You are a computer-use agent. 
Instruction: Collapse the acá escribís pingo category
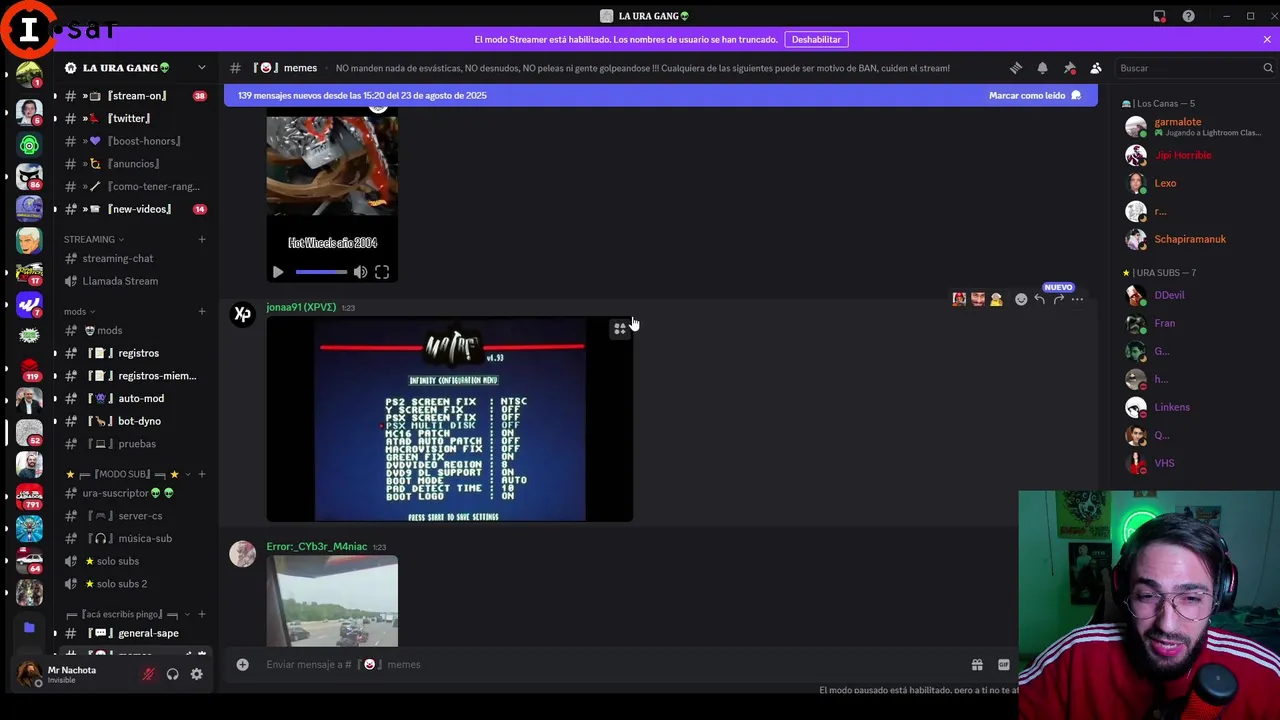pyautogui.click(x=127, y=614)
